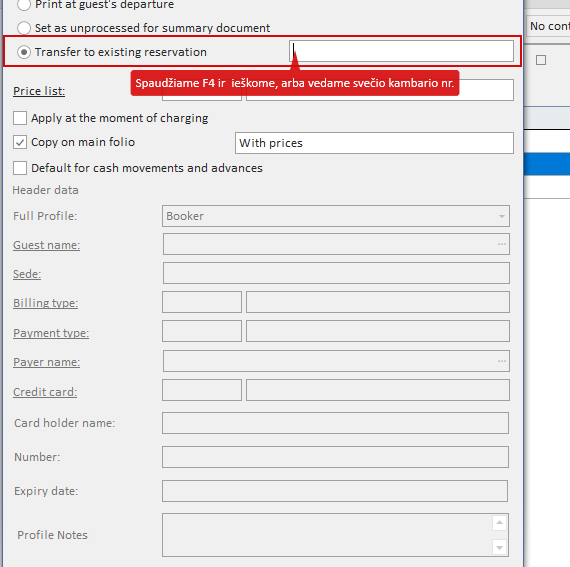
Task: Uncheck Copy on main folio checkbox
Action: [x=20, y=142]
